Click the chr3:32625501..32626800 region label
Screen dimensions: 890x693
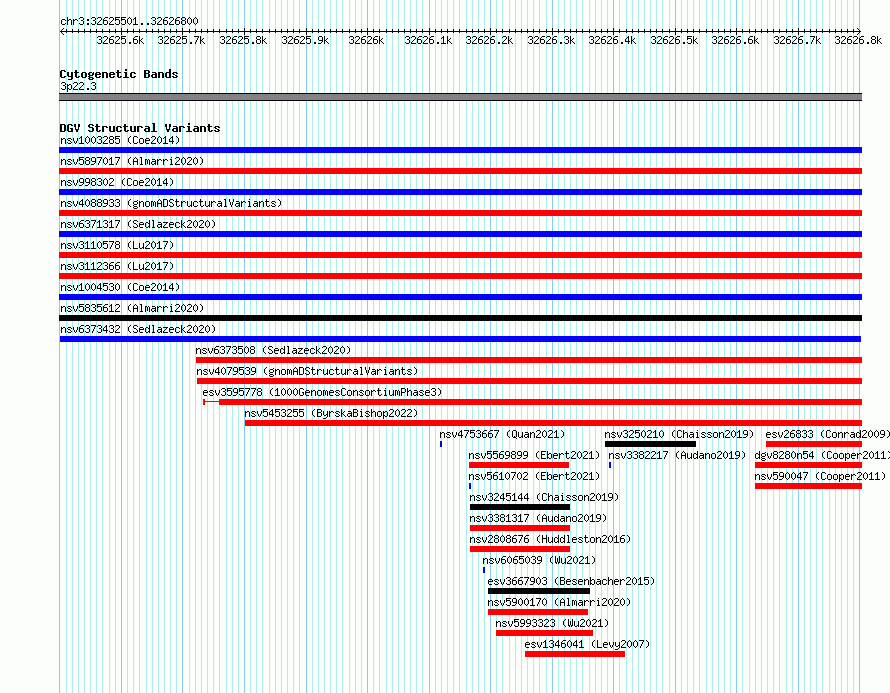pyautogui.click(x=129, y=22)
